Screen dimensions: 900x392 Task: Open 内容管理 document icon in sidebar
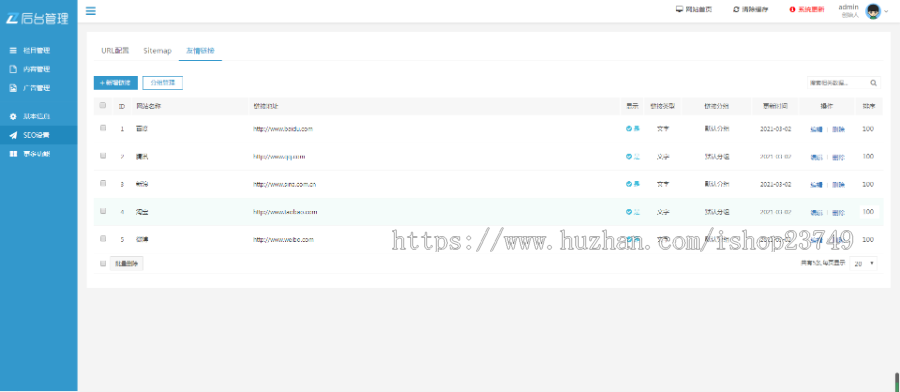13,69
